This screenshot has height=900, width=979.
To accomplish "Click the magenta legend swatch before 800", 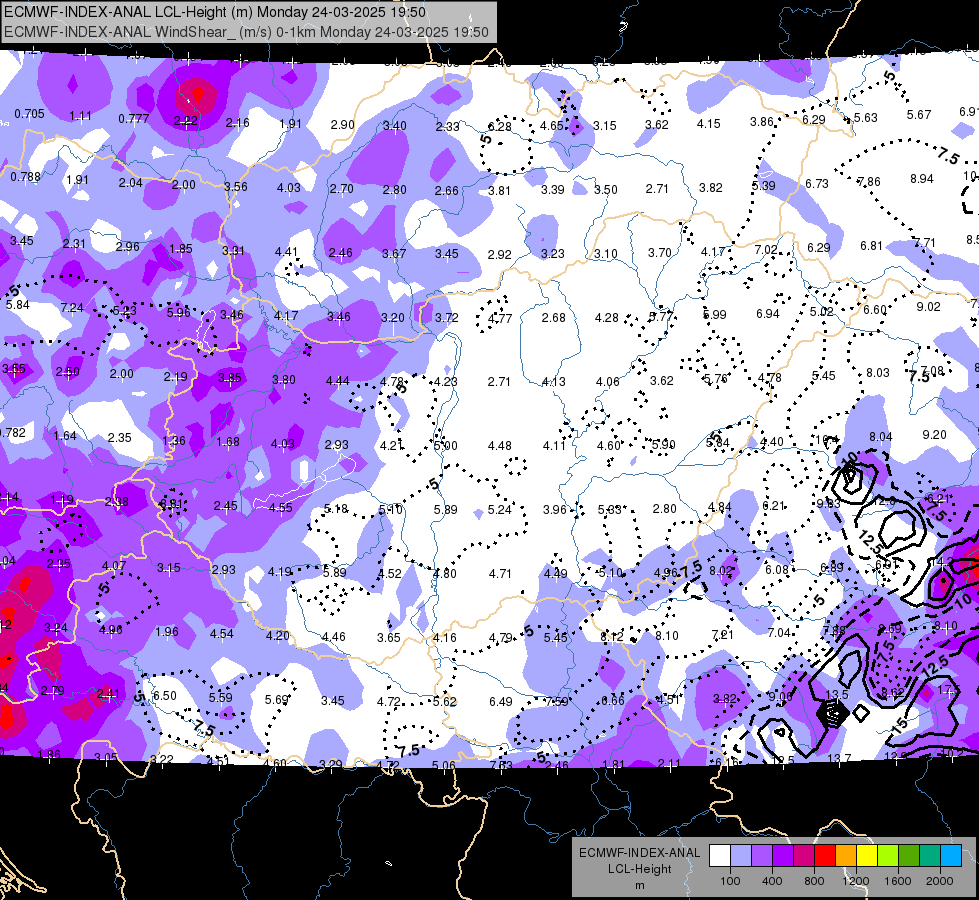I will pyautogui.click(x=804, y=856).
